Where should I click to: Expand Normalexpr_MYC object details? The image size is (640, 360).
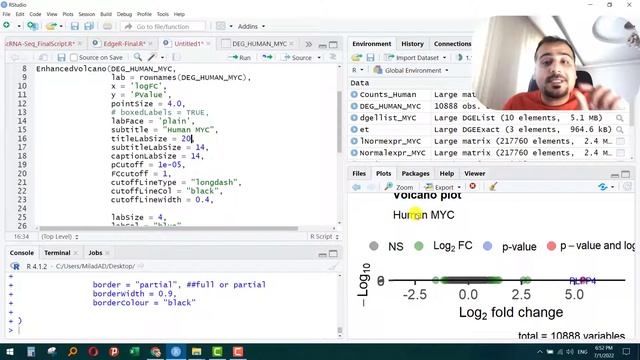[x=354, y=153]
